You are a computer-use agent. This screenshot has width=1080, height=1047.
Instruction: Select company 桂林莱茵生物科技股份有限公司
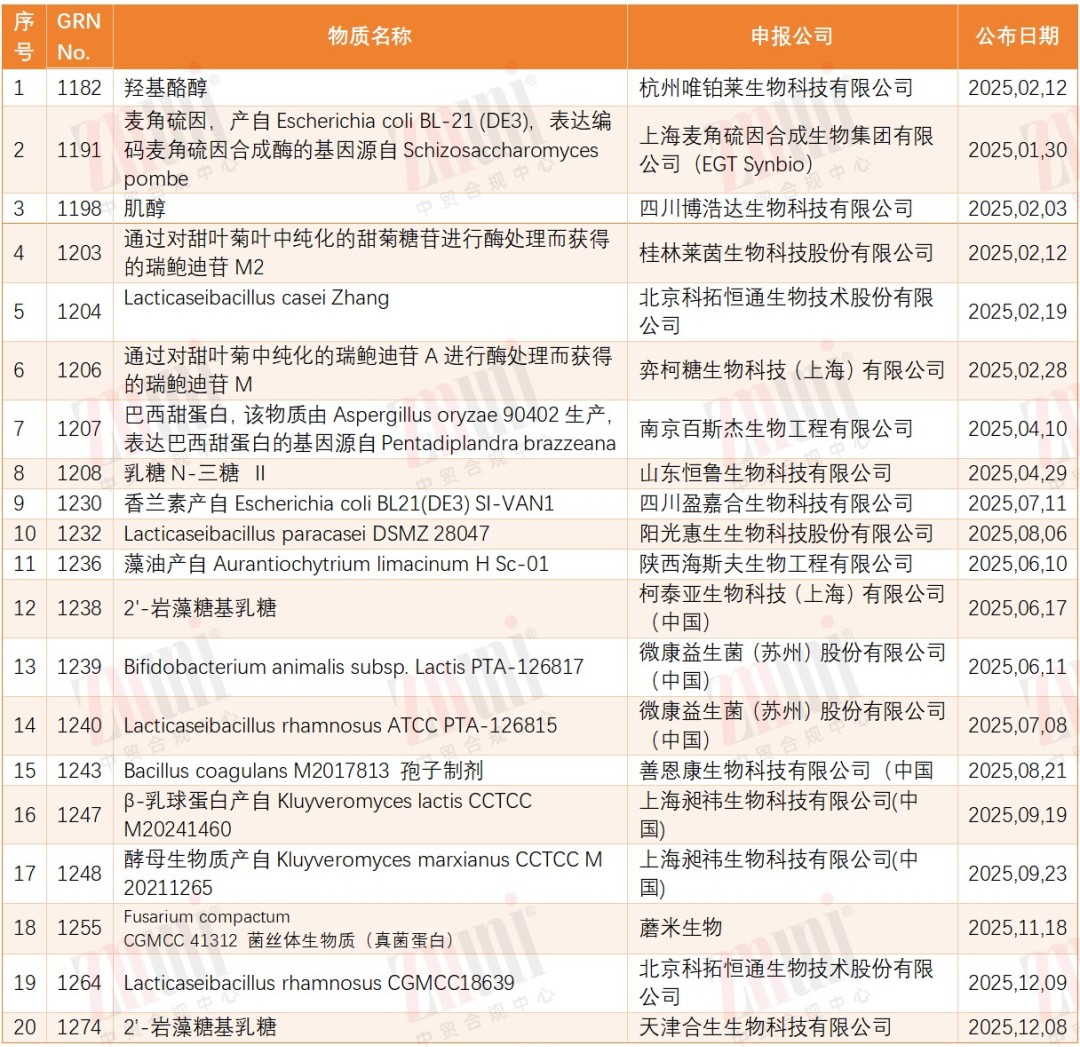[786, 253]
